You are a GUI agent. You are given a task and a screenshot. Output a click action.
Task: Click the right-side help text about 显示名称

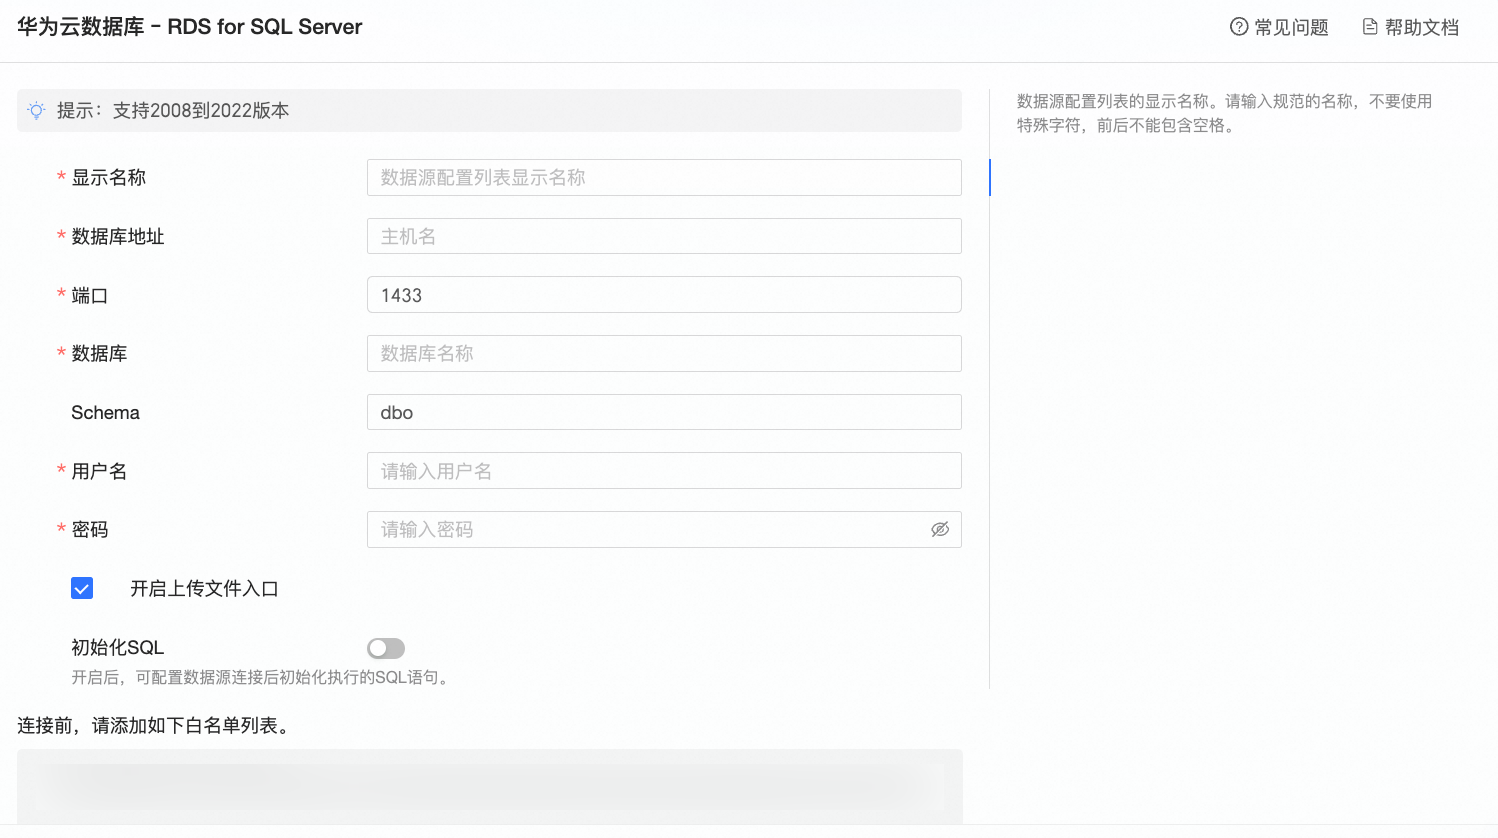click(x=1225, y=113)
